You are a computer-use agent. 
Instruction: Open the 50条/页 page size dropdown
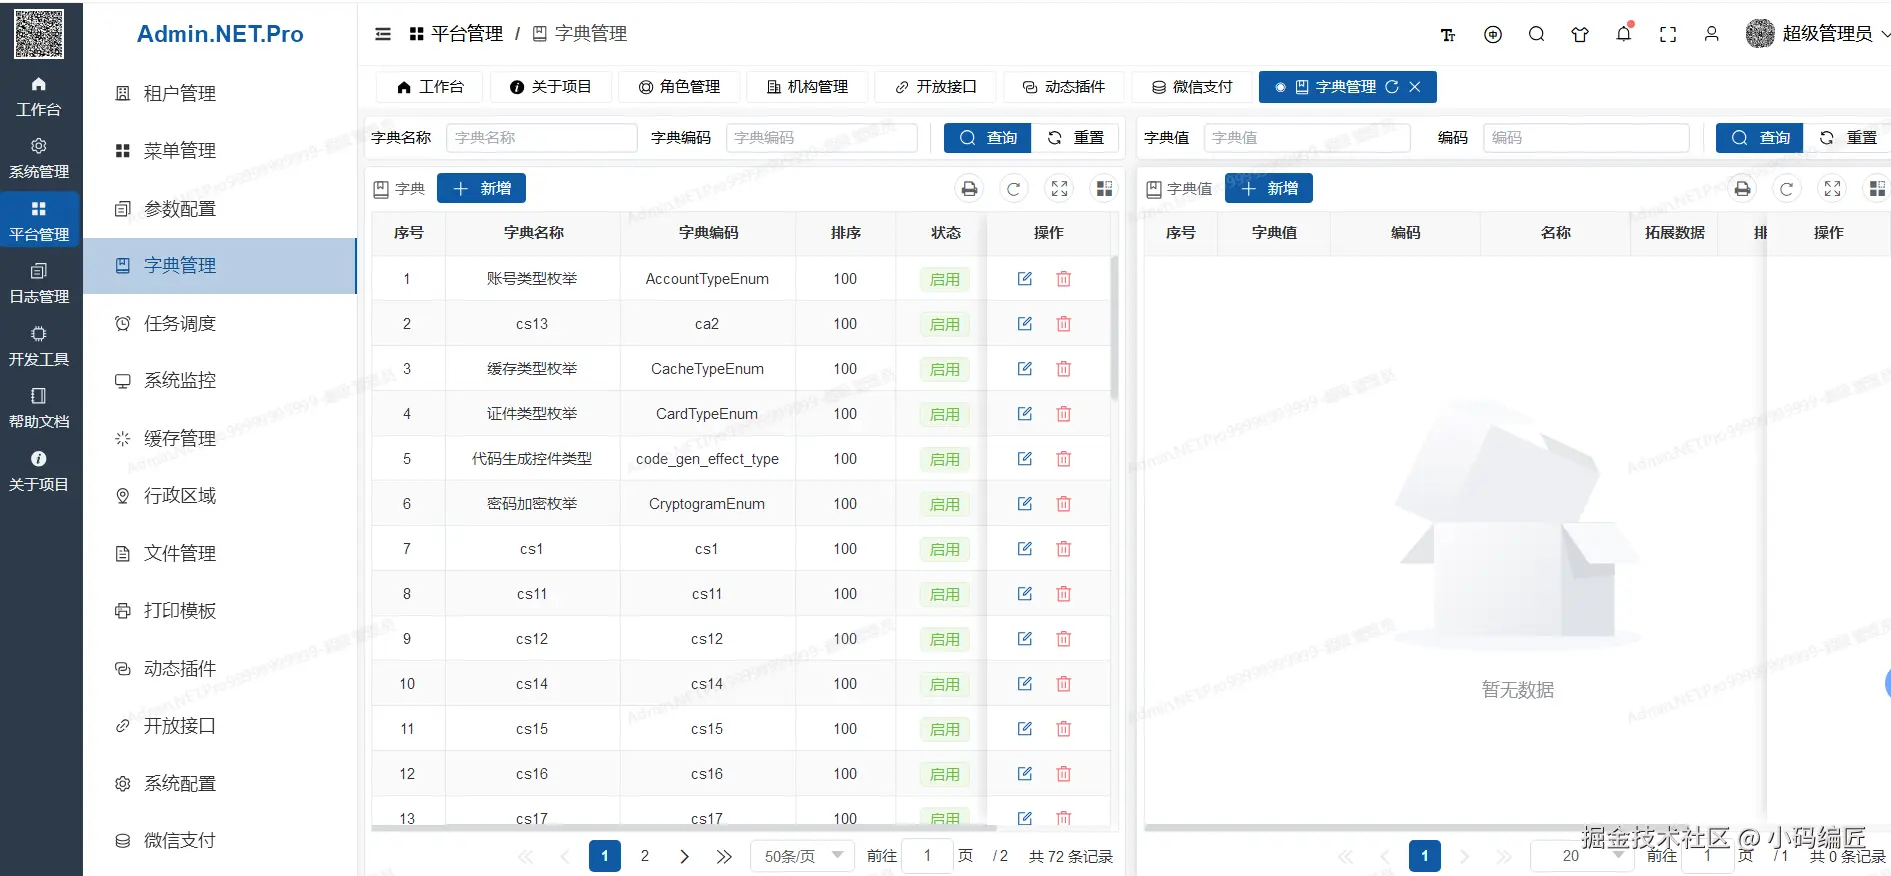coord(803,856)
